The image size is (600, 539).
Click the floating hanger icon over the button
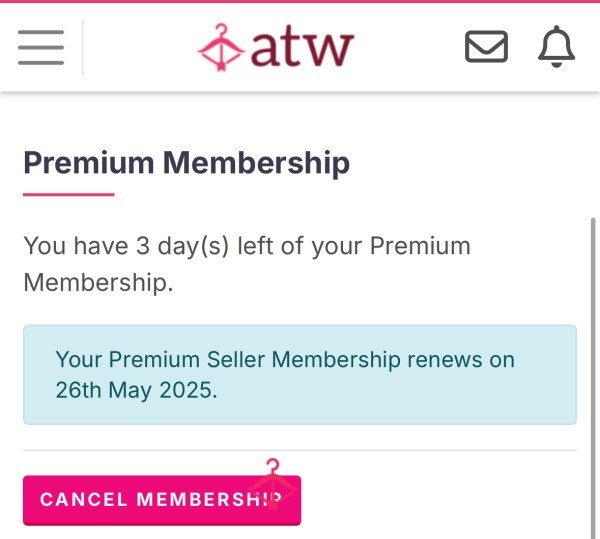(x=272, y=484)
